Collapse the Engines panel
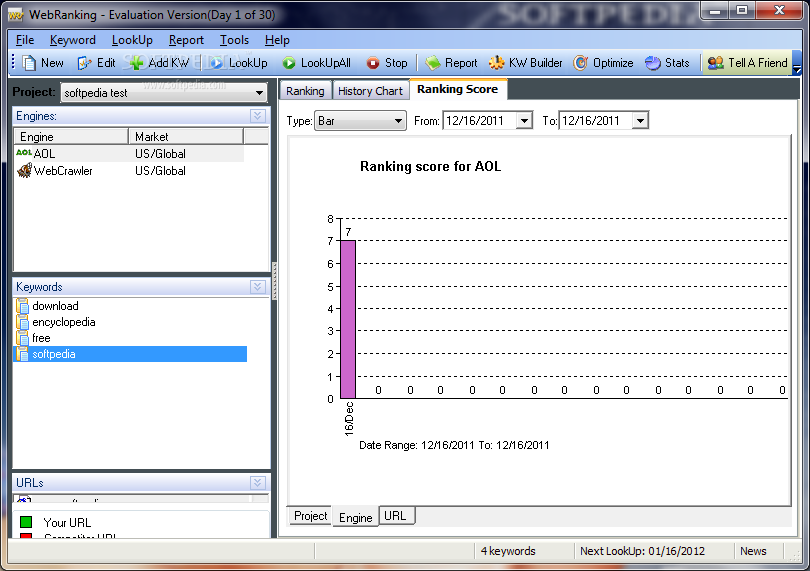This screenshot has height=571, width=810. (258, 116)
